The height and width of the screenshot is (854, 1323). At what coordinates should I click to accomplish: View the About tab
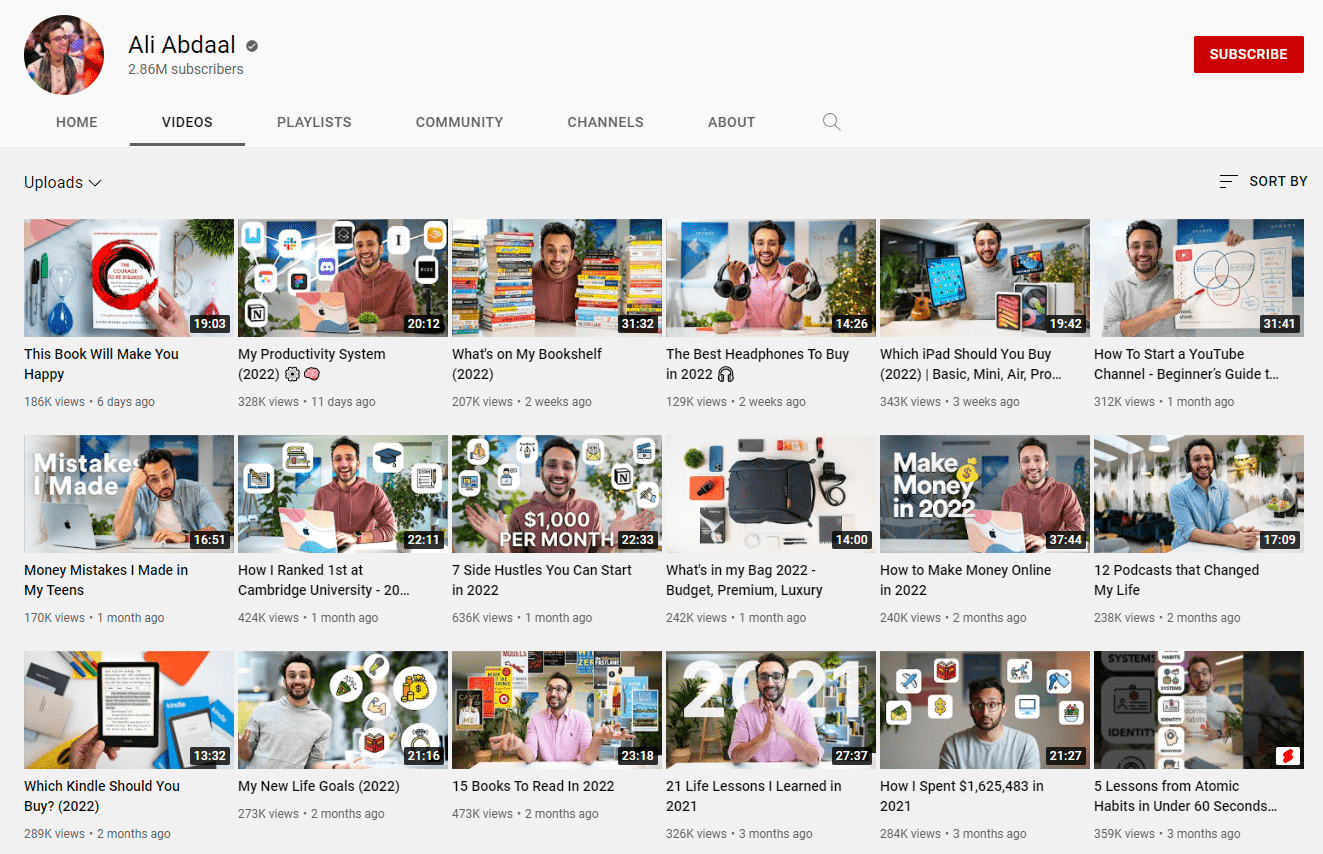[x=731, y=122]
